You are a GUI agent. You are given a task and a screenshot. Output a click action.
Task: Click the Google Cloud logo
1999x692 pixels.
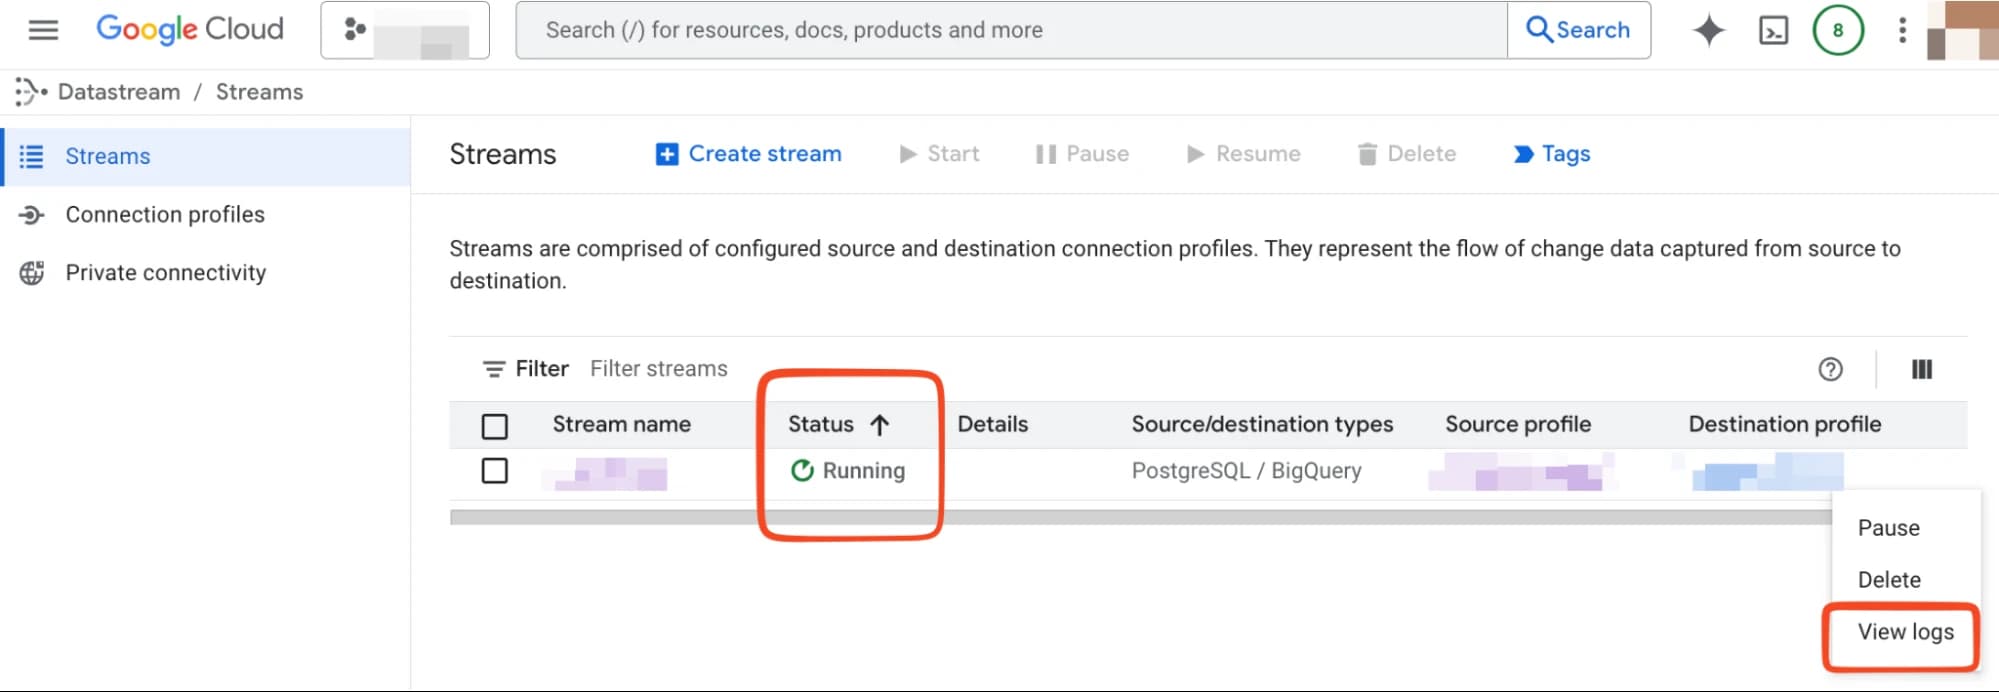tap(190, 29)
